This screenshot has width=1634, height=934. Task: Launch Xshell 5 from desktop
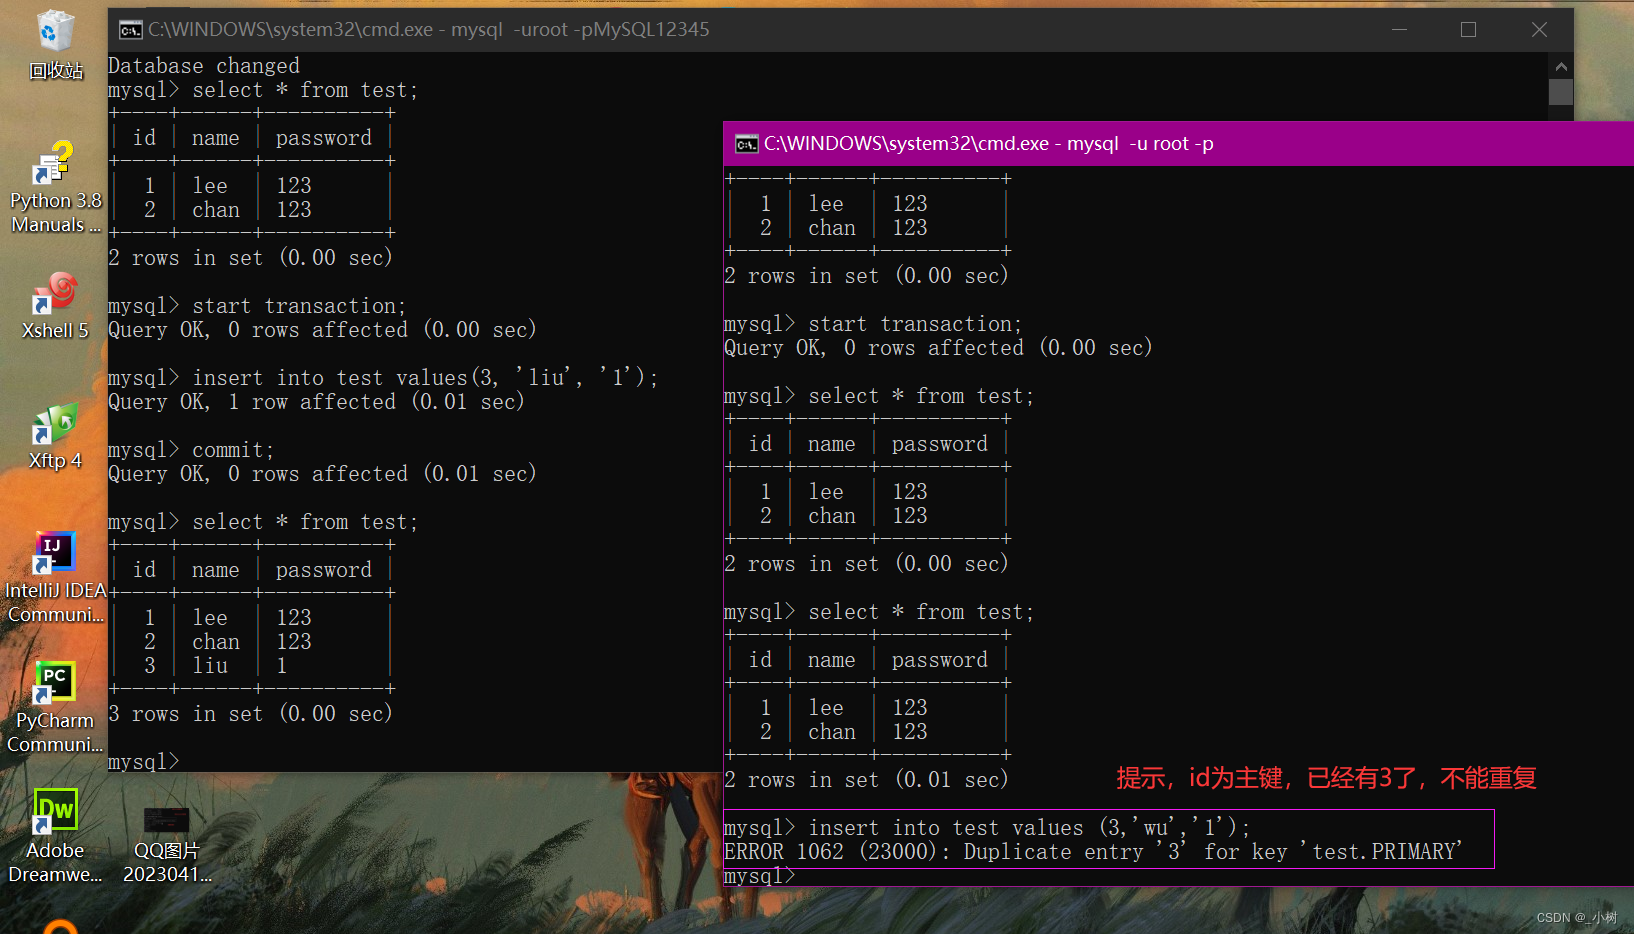(x=55, y=305)
